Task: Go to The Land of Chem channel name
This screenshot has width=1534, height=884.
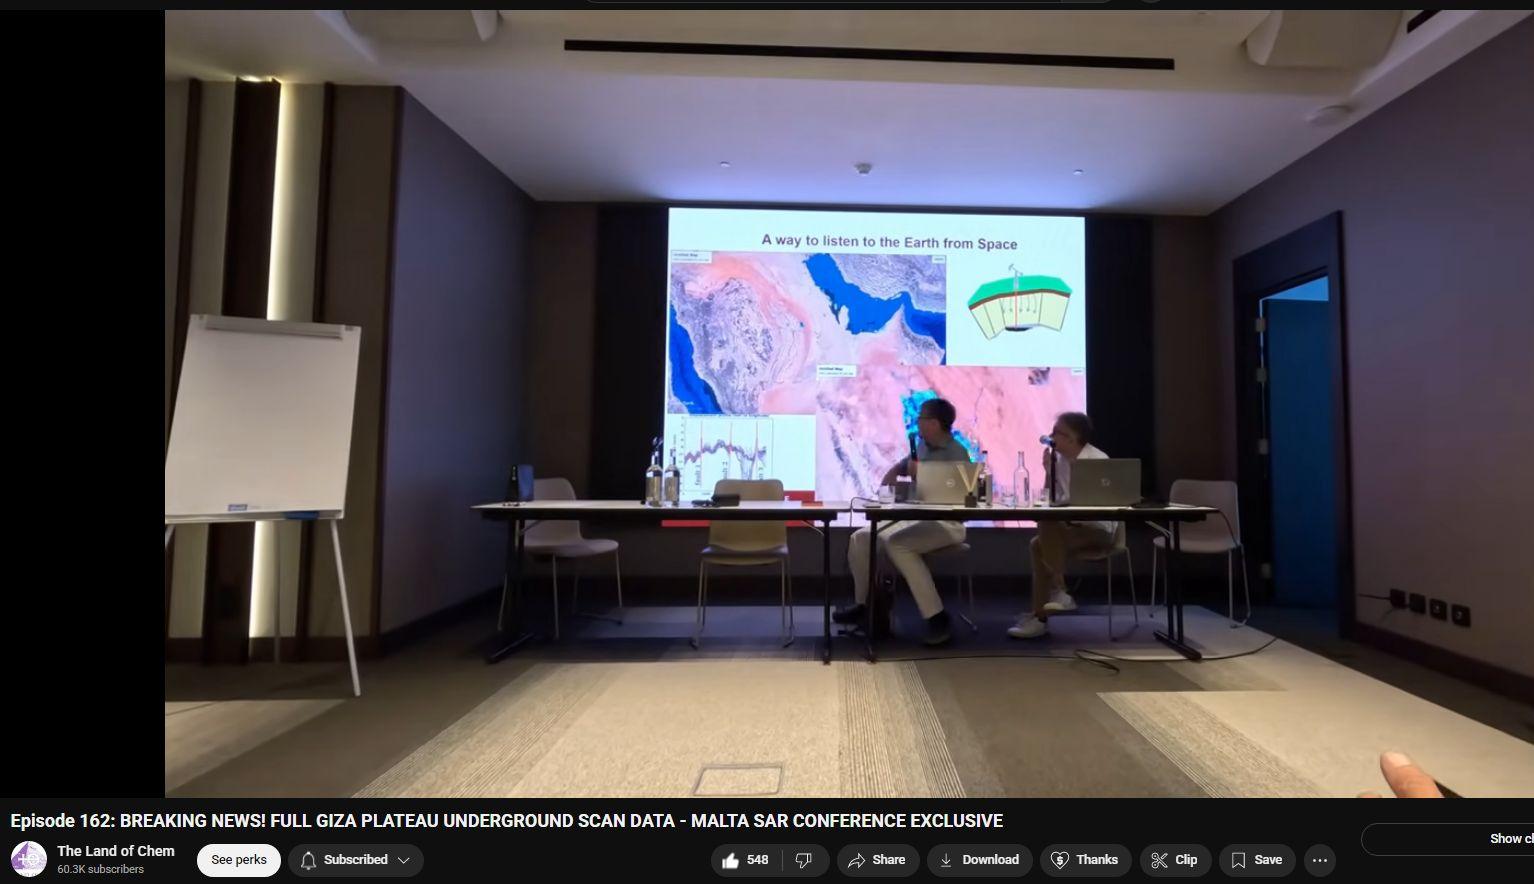Action: [x=116, y=851]
